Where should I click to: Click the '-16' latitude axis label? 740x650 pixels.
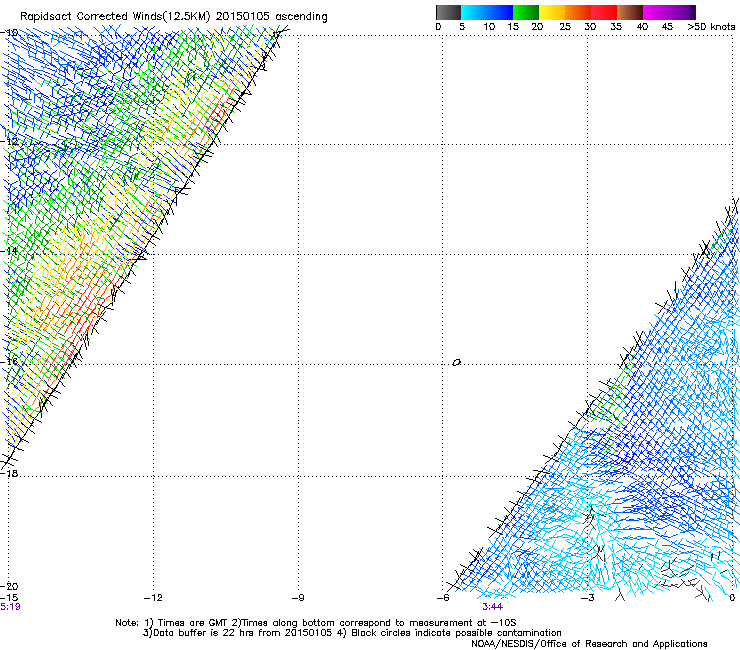coord(10,362)
